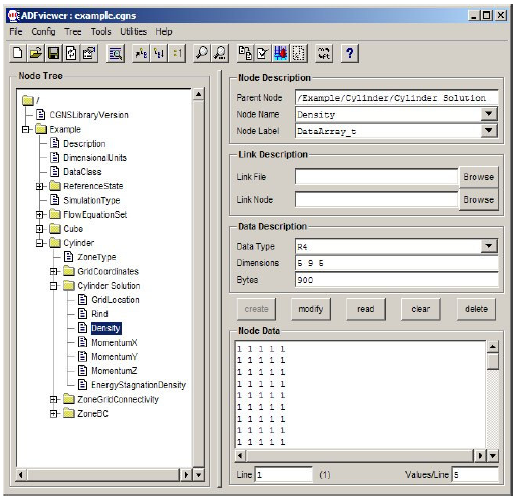Select the DimensionalUnits tree node
The width and height of the screenshot is (516, 499).
(x=95, y=158)
